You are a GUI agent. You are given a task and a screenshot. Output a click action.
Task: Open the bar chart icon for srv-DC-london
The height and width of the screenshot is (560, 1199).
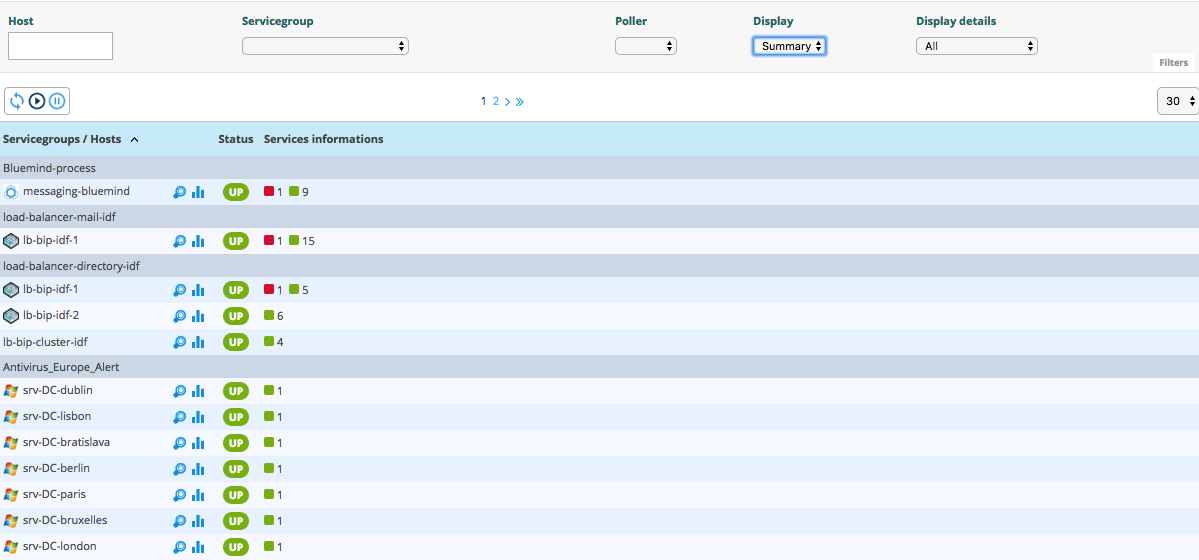(198, 547)
